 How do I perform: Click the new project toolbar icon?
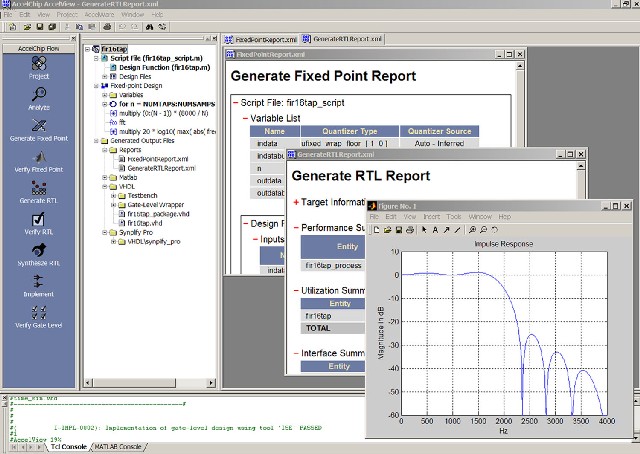tap(13, 27)
